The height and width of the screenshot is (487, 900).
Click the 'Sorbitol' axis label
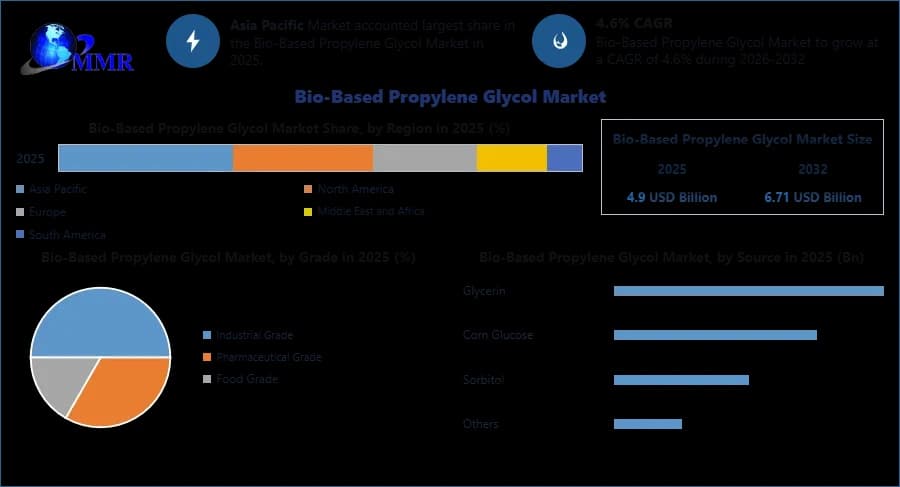point(484,380)
